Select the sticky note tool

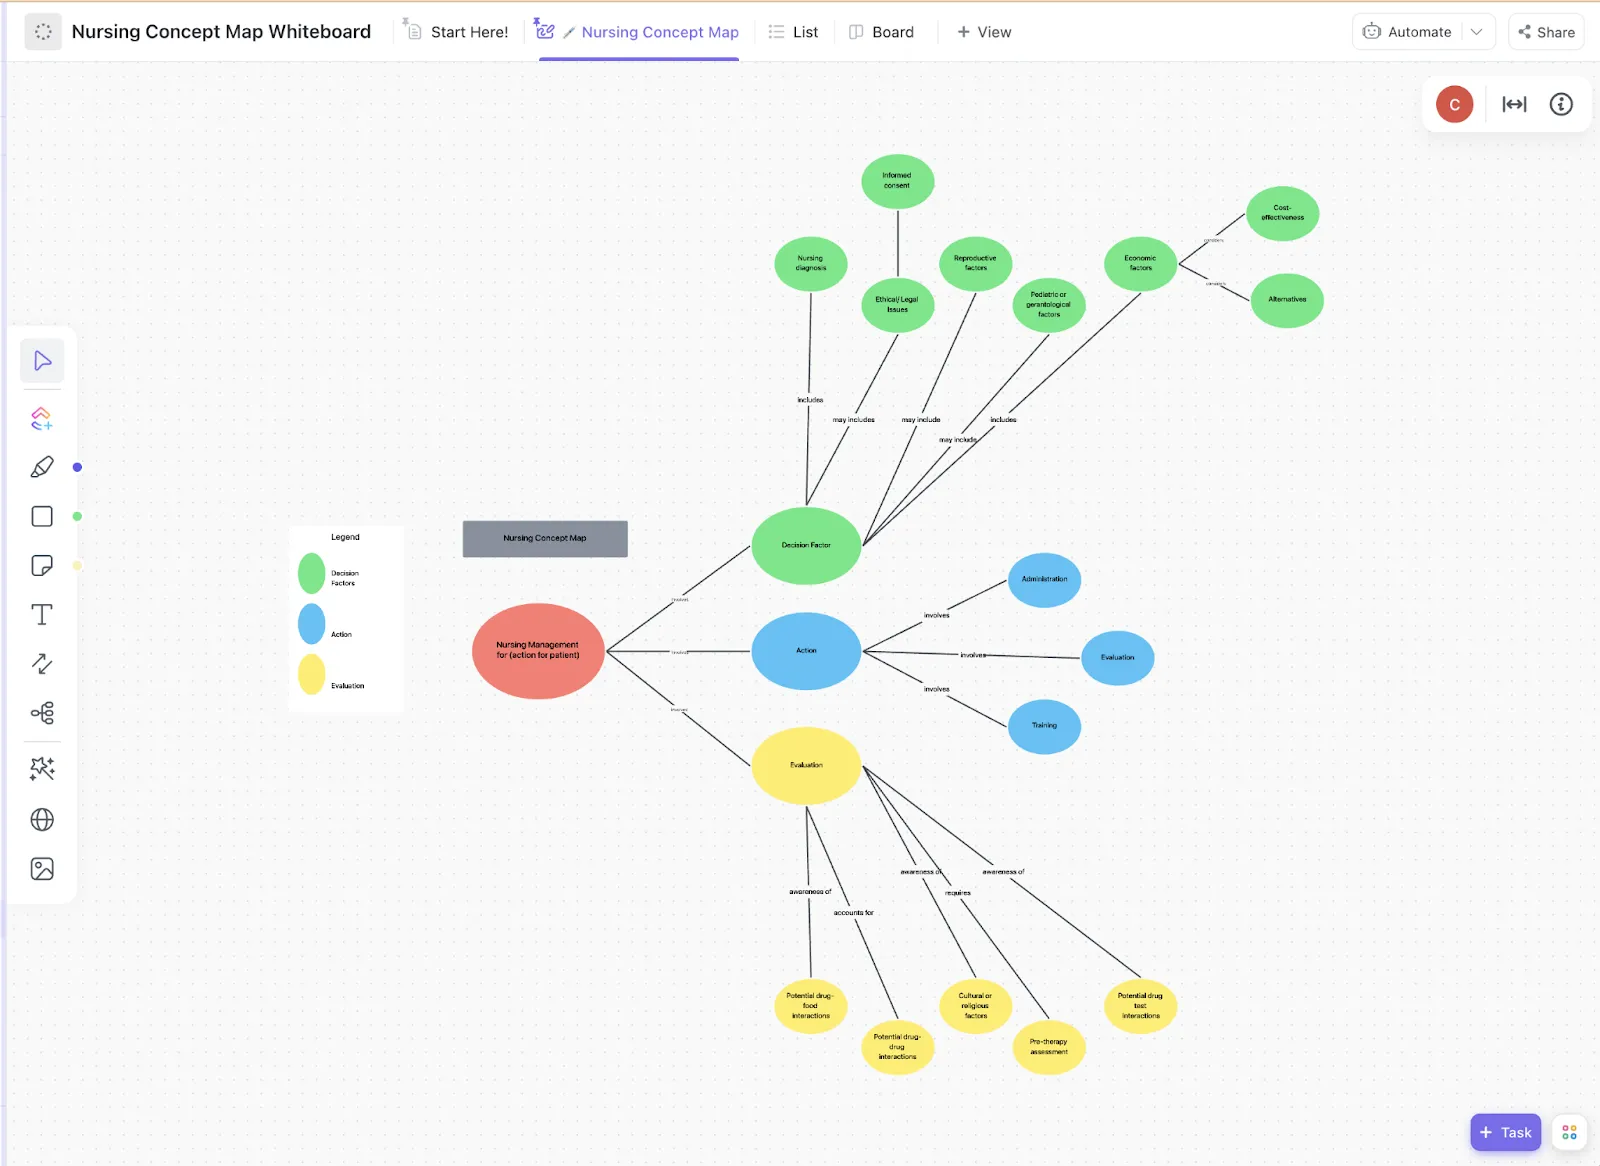coord(42,565)
